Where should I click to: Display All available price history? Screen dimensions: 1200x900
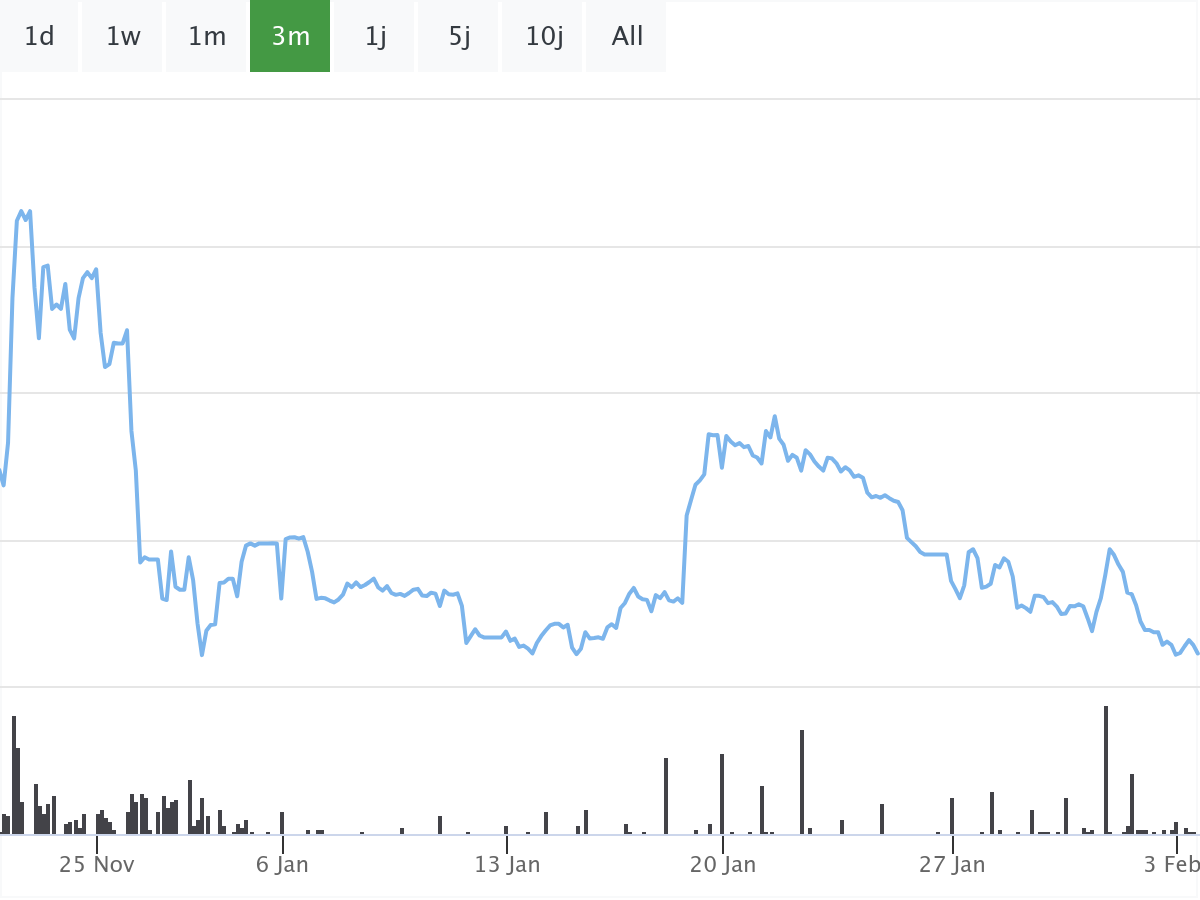[627, 36]
